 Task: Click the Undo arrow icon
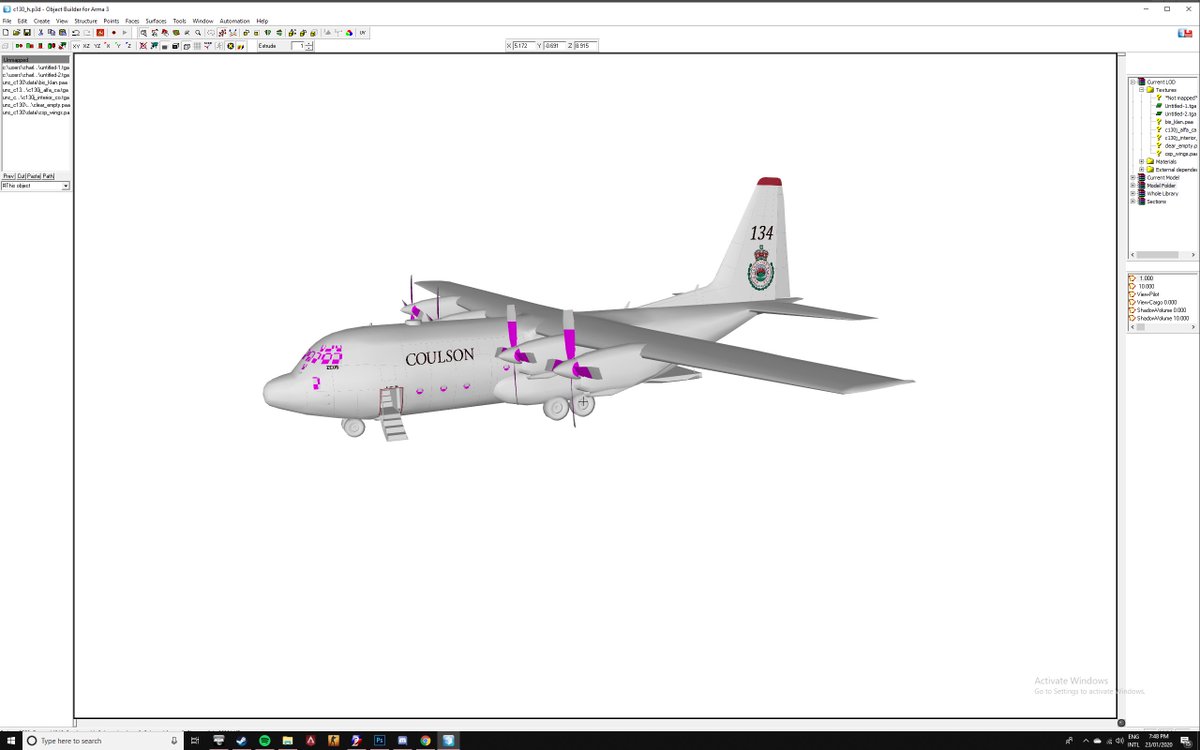[76, 32]
